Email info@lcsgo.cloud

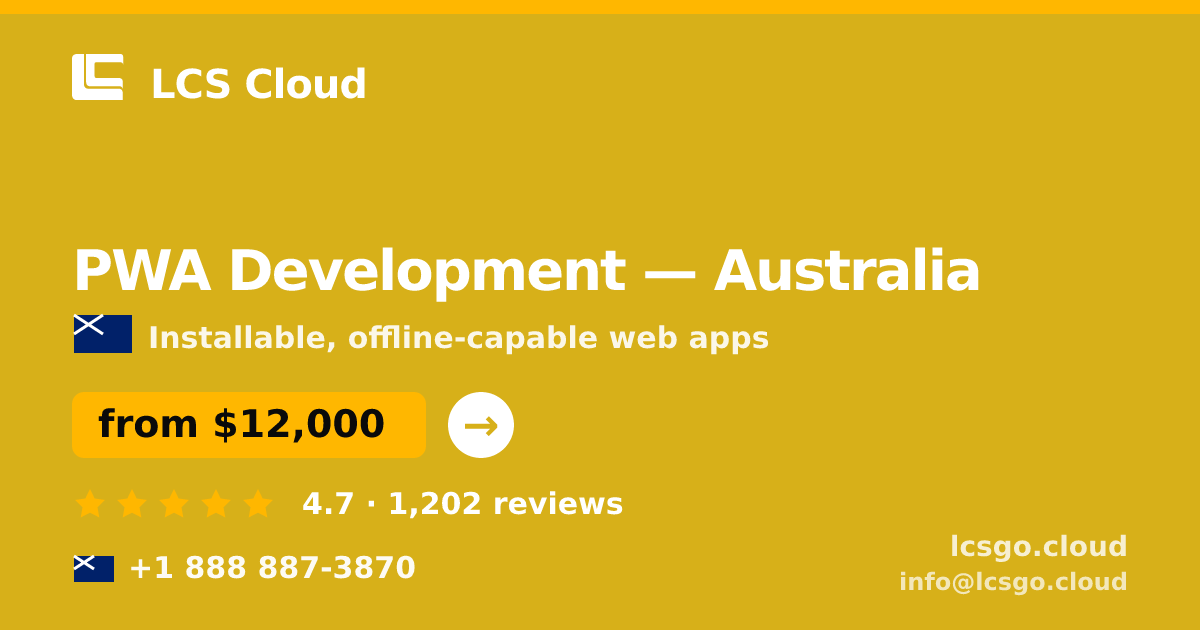1013,582
